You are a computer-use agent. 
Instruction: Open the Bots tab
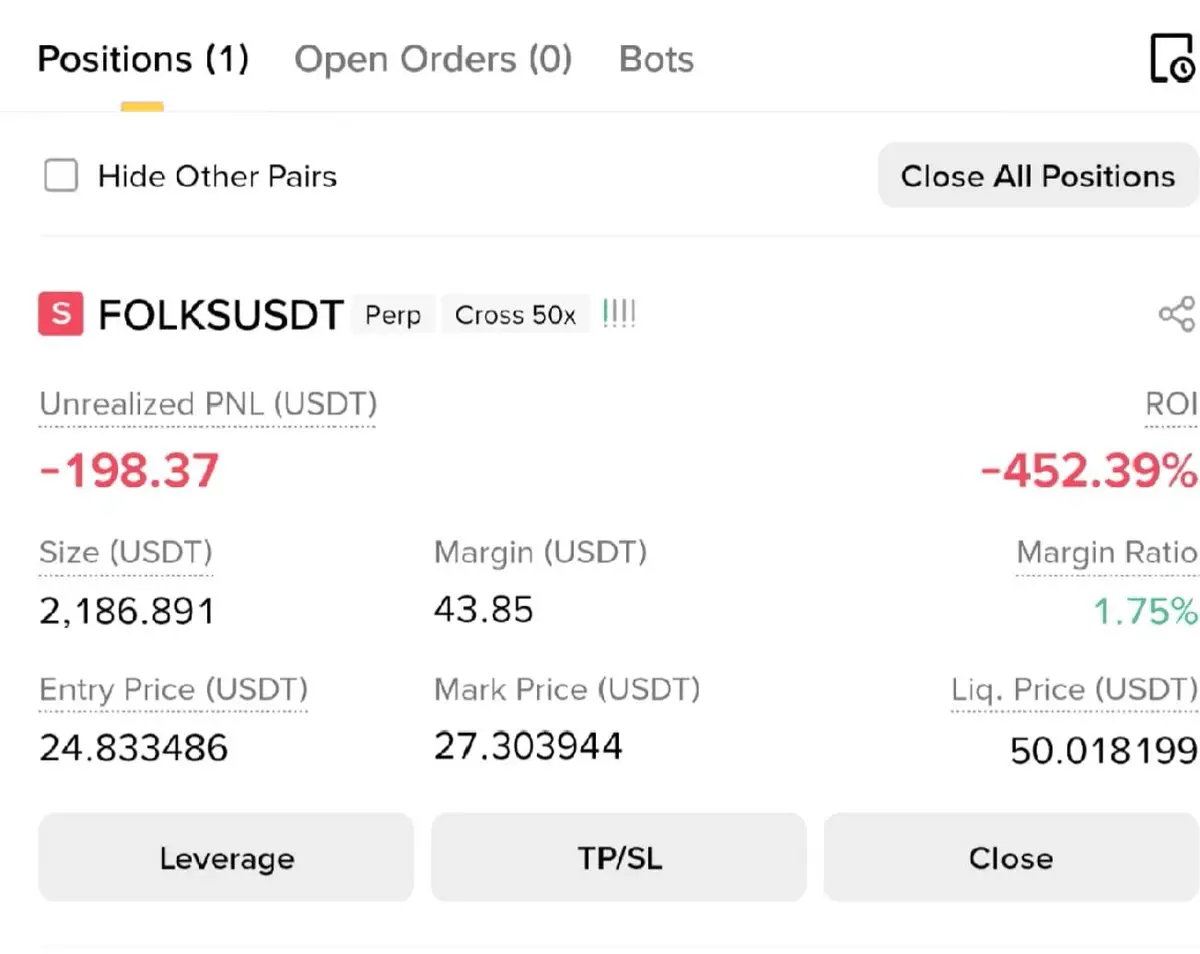[x=656, y=60]
